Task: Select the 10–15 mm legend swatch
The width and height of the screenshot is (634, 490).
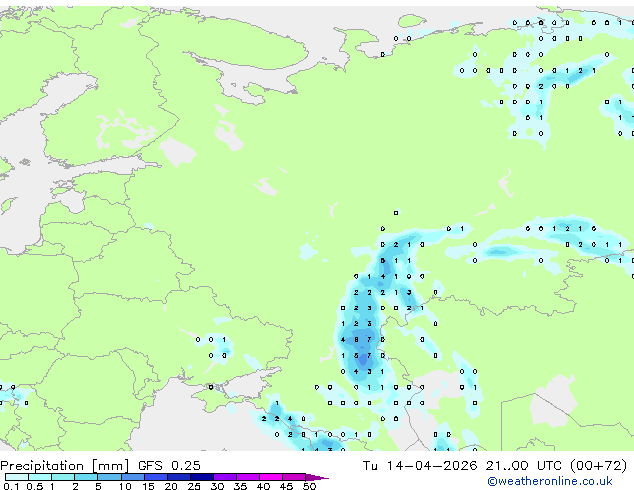Action: point(132,477)
